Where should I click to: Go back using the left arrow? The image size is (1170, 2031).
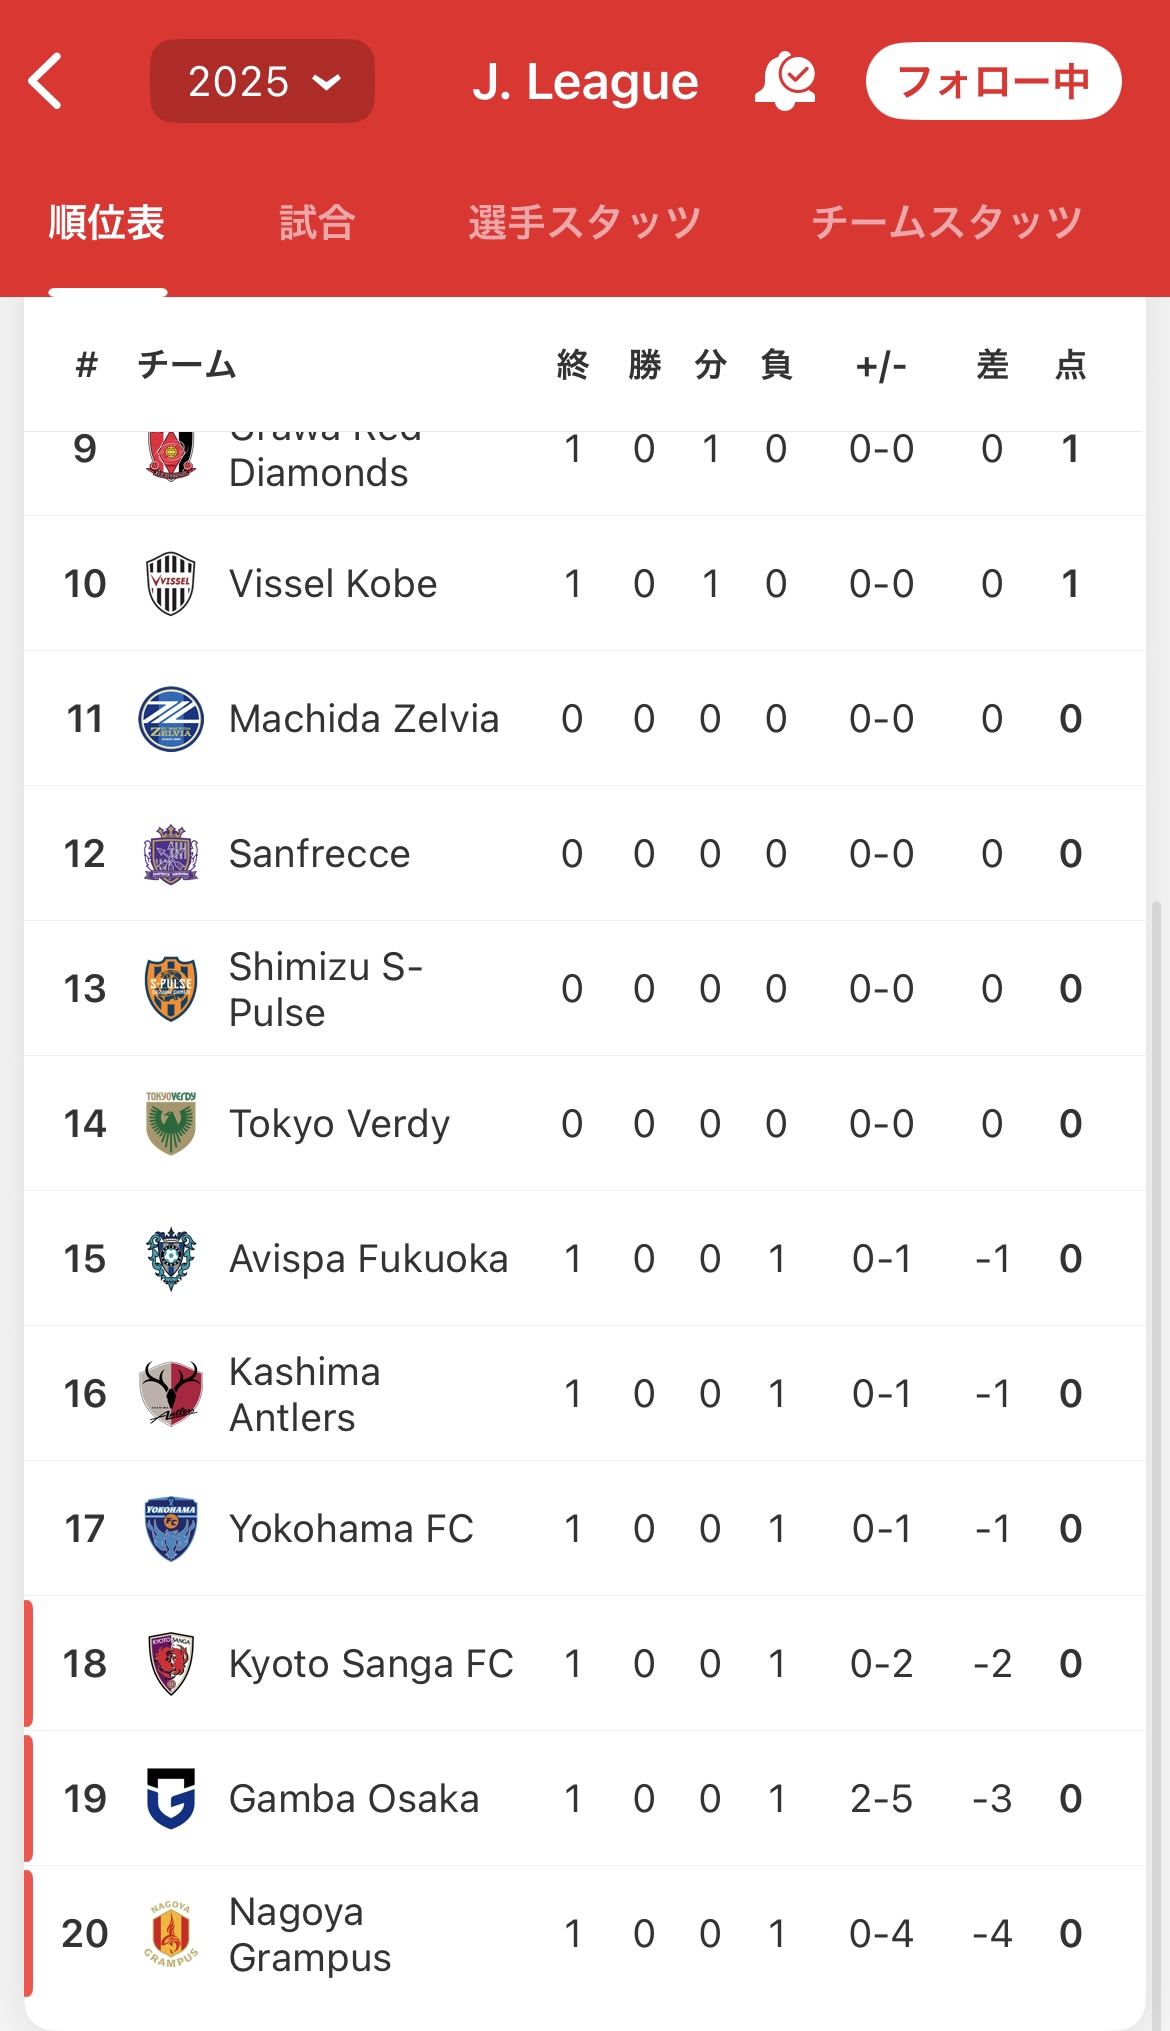46,81
